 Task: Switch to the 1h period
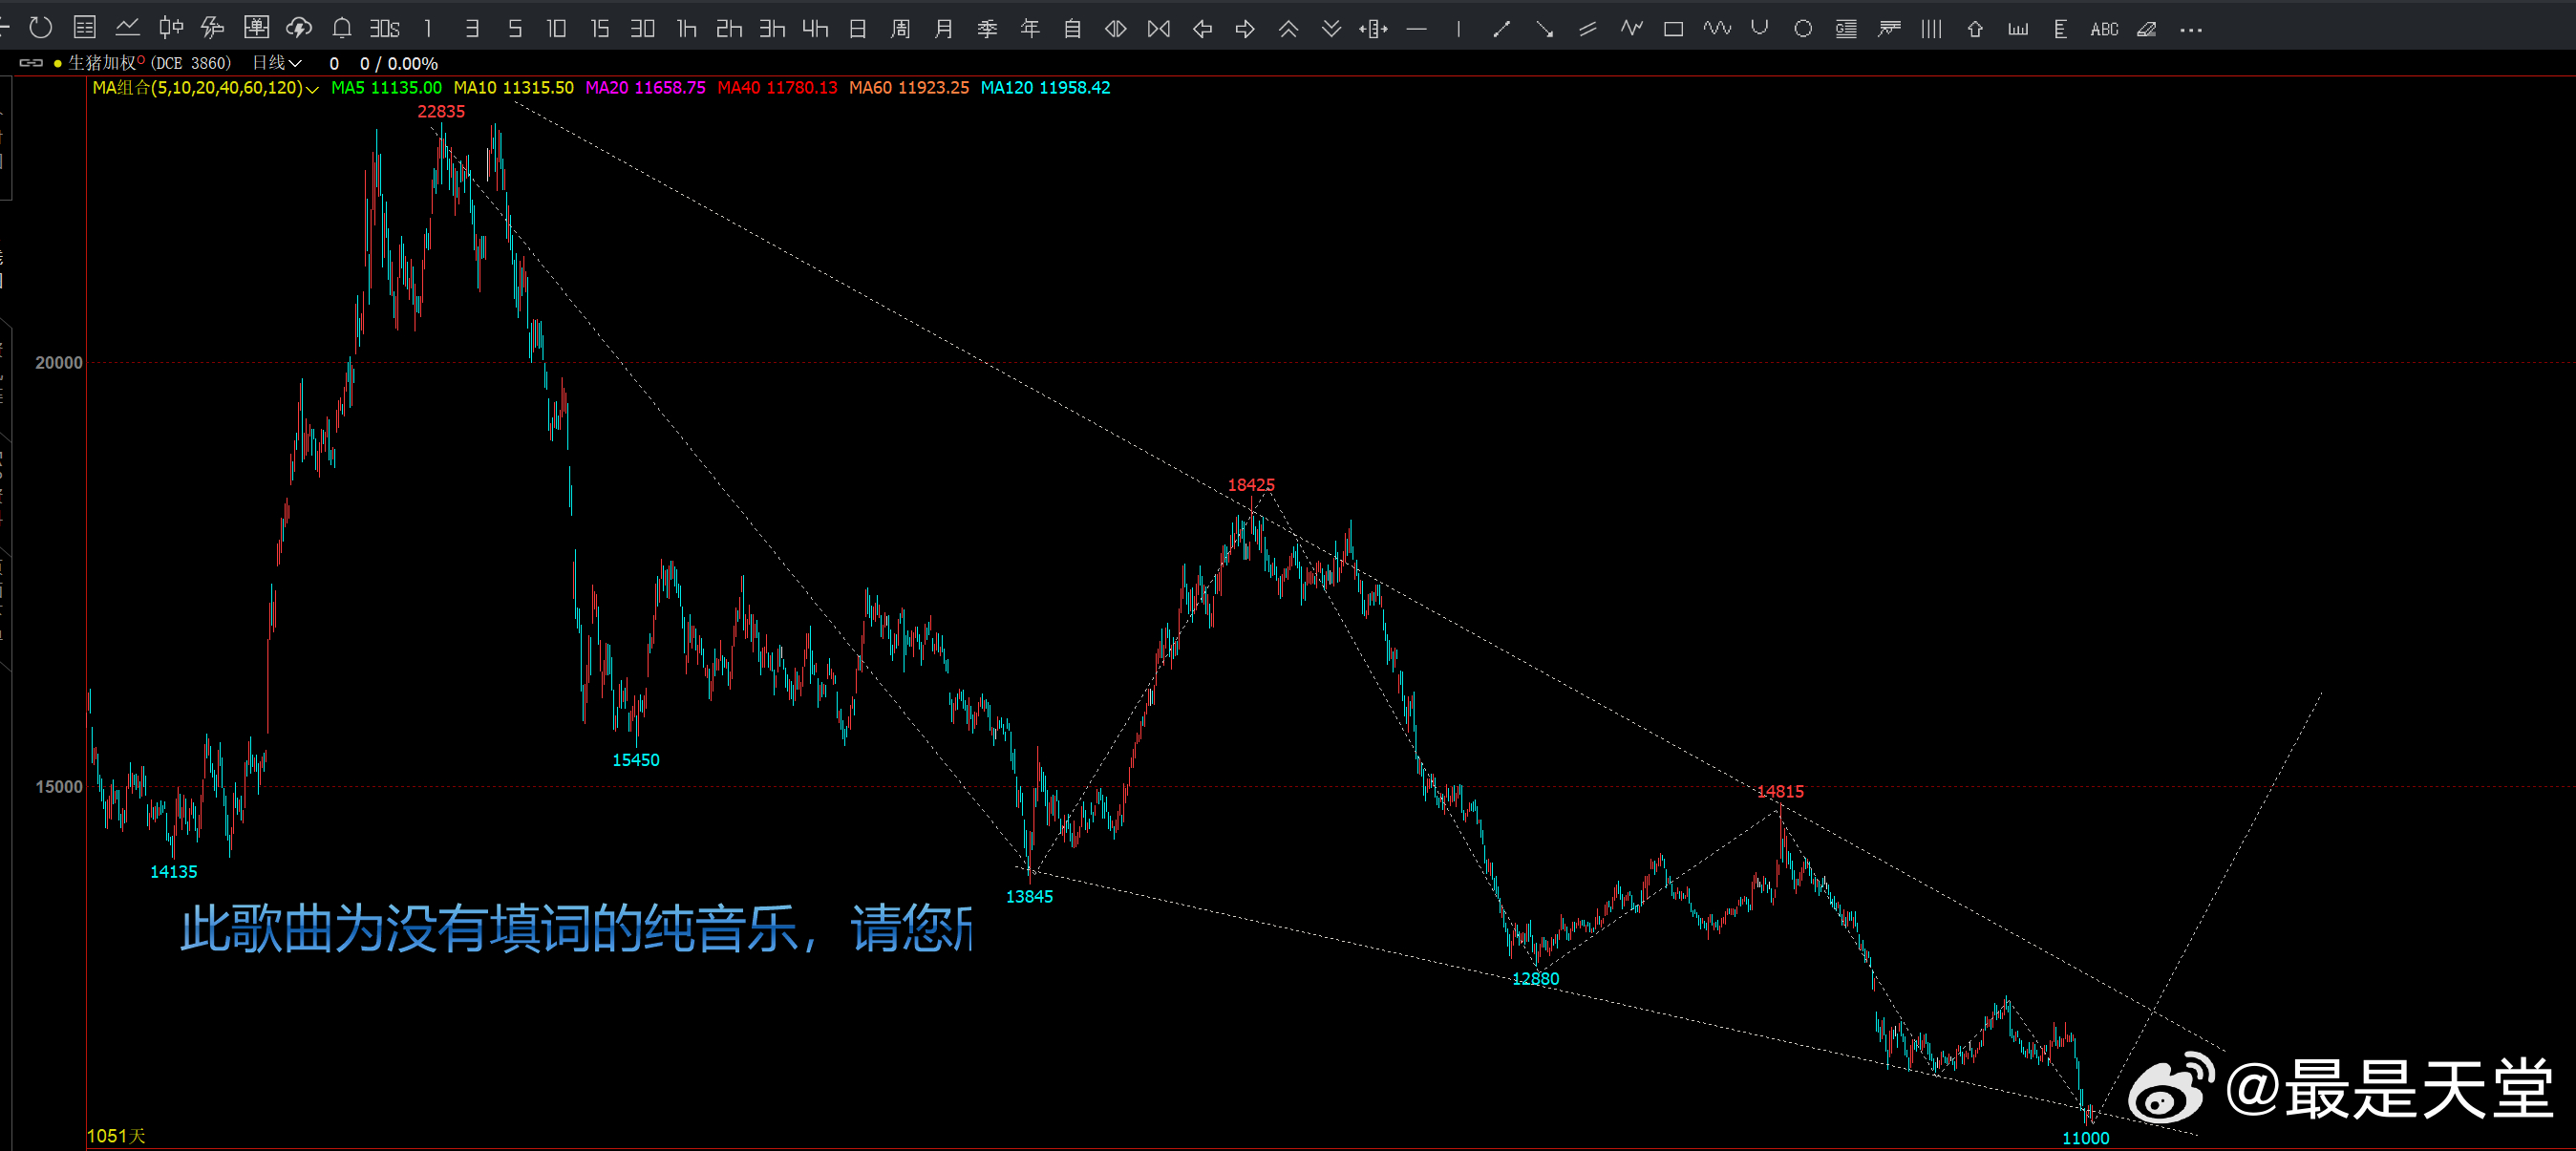pyautogui.click(x=686, y=29)
